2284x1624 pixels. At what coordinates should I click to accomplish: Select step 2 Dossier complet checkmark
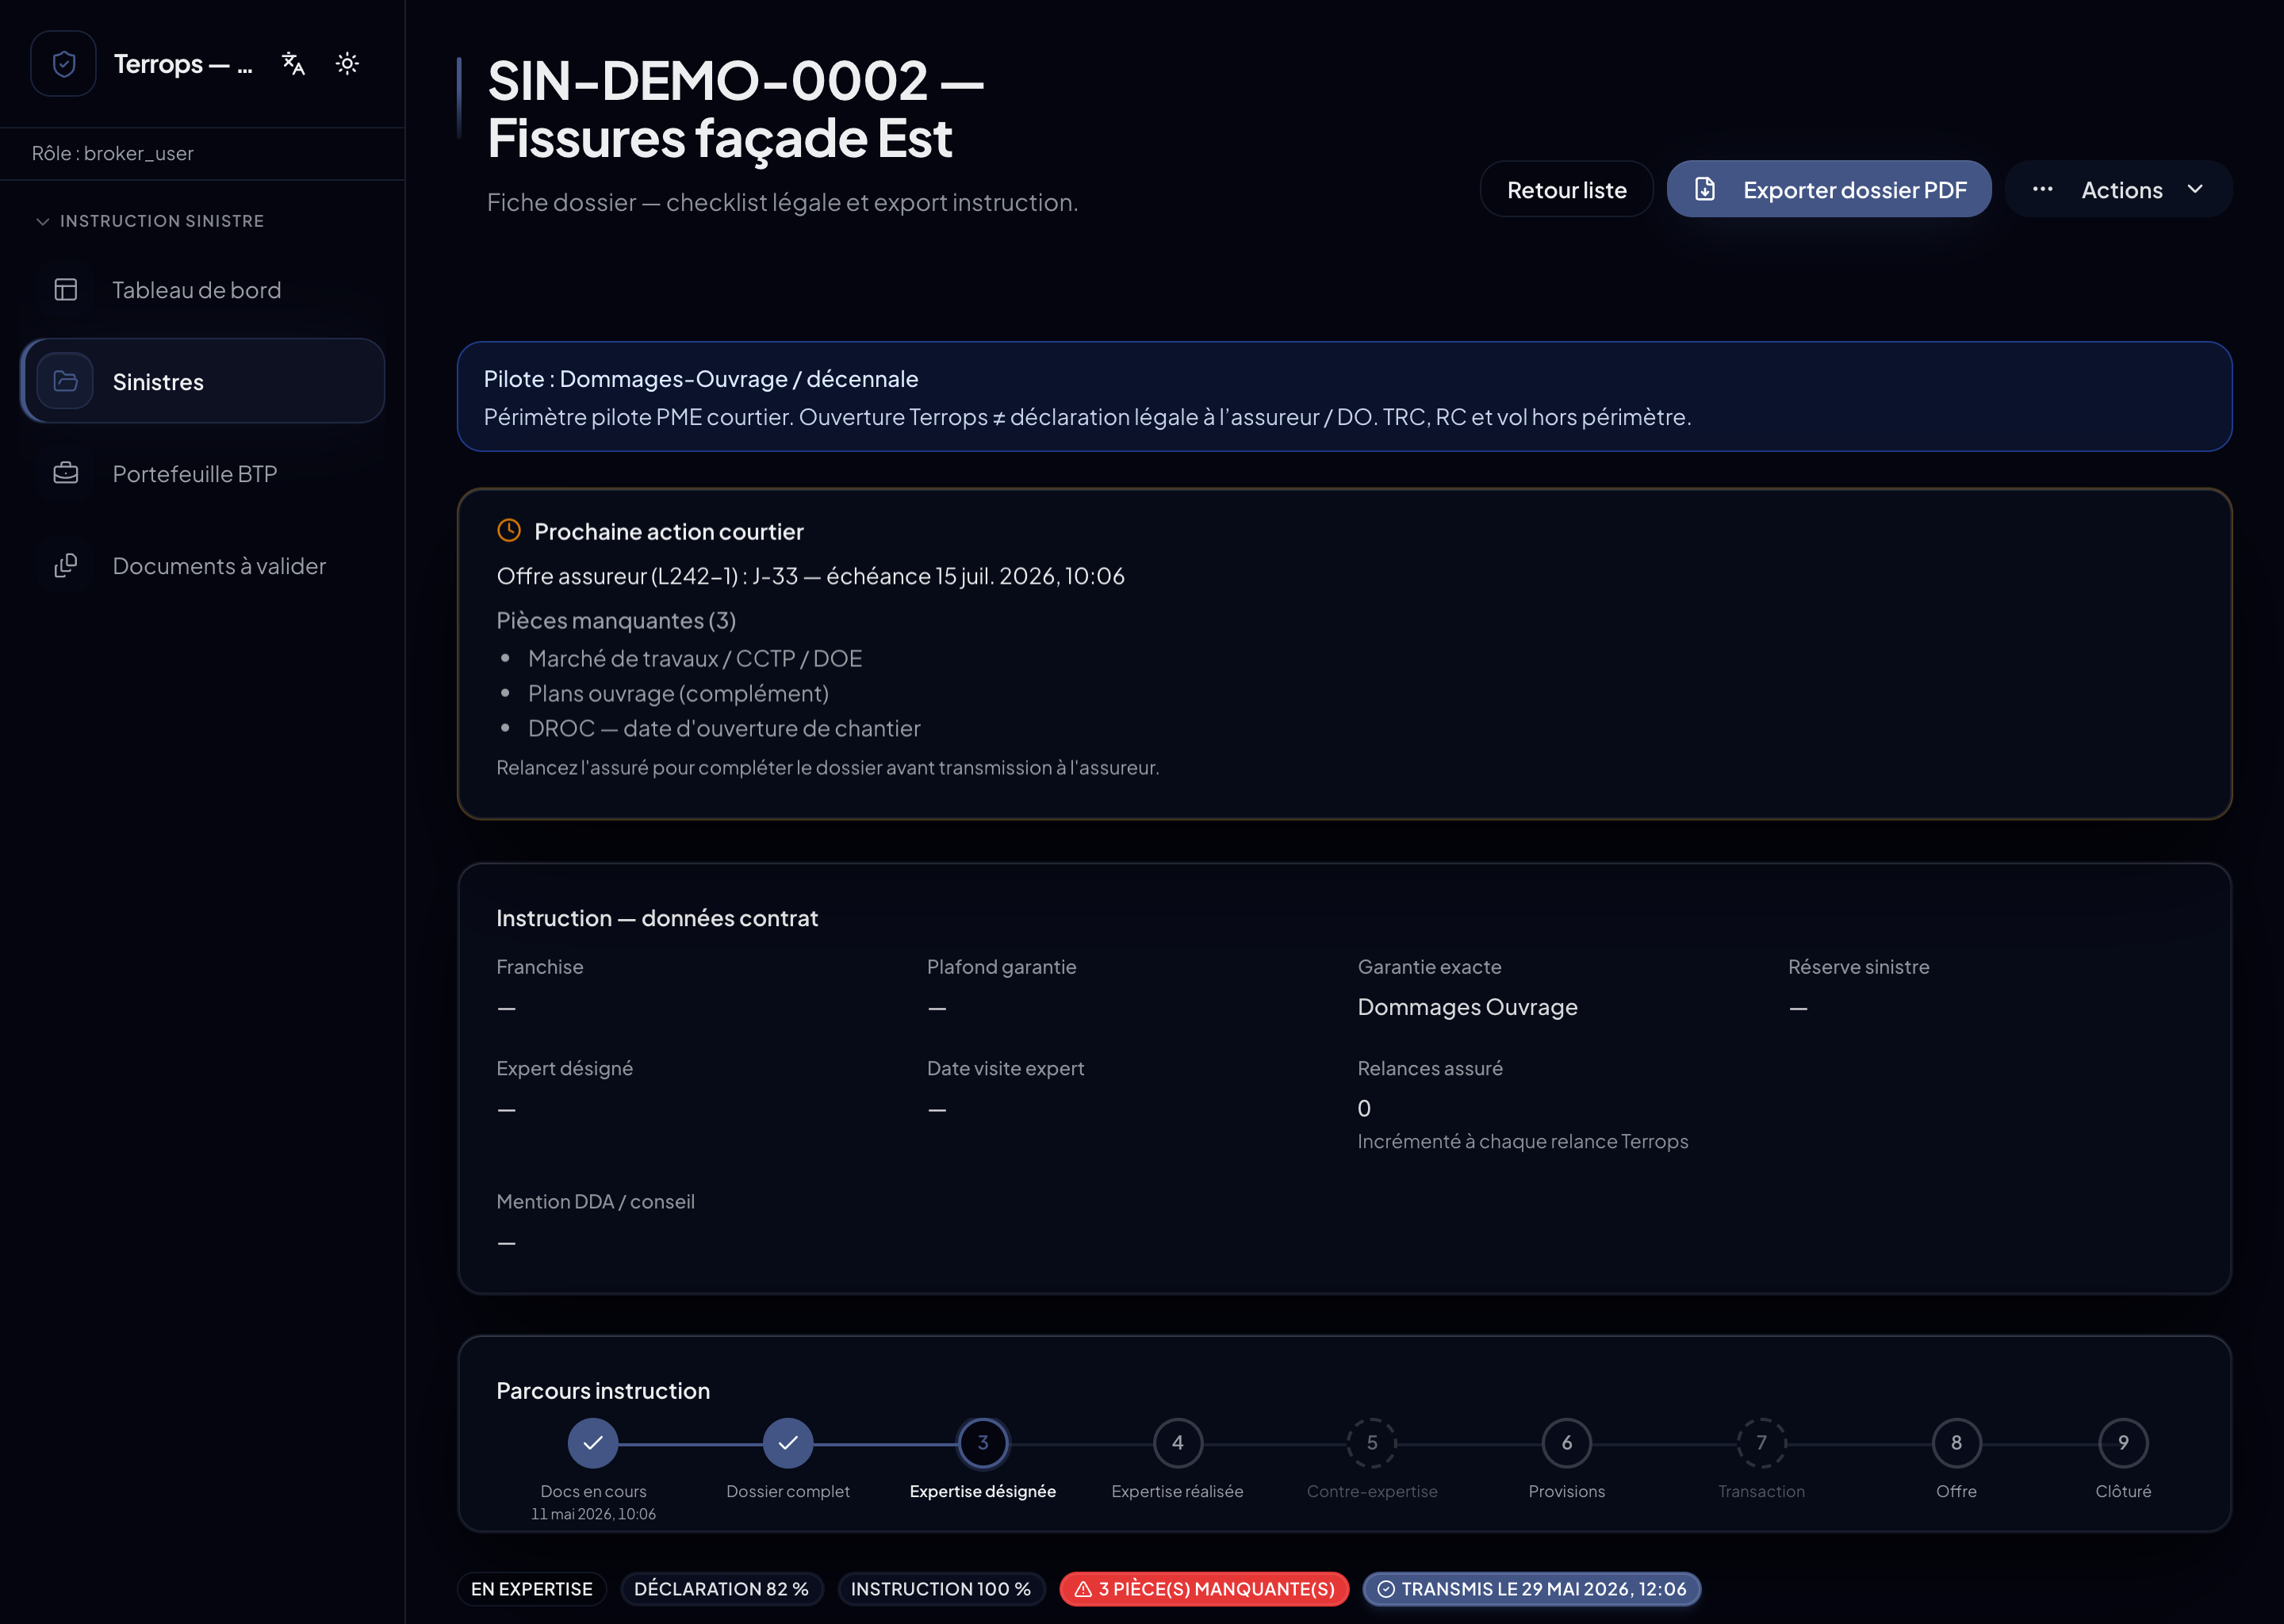point(788,1443)
